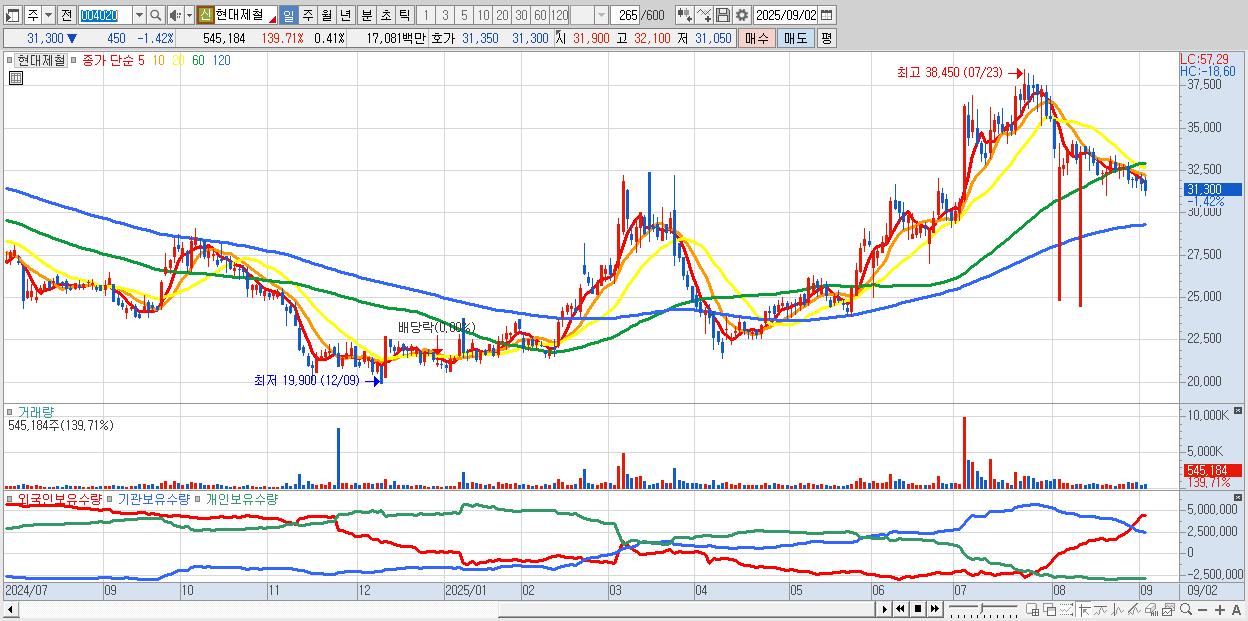
Task: Click the top-left window layout icon
Action: [12, 15]
